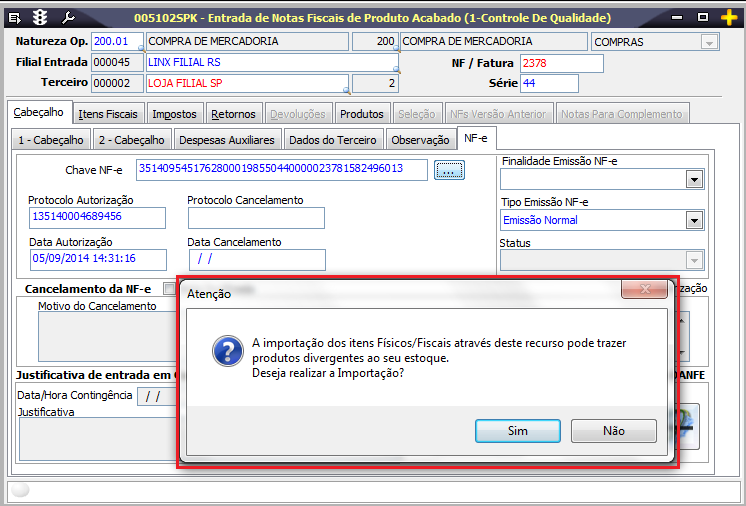The width and height of the screenshot is (746, 506).
Task: Click the traffic light icon in title bar
Action: point(39,18)
